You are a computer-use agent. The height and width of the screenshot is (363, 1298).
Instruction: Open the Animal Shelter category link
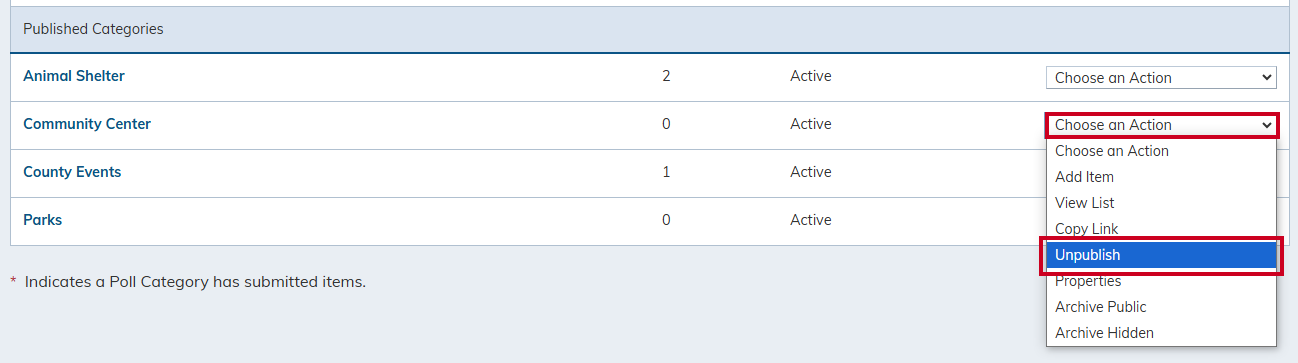coord(74,76)
